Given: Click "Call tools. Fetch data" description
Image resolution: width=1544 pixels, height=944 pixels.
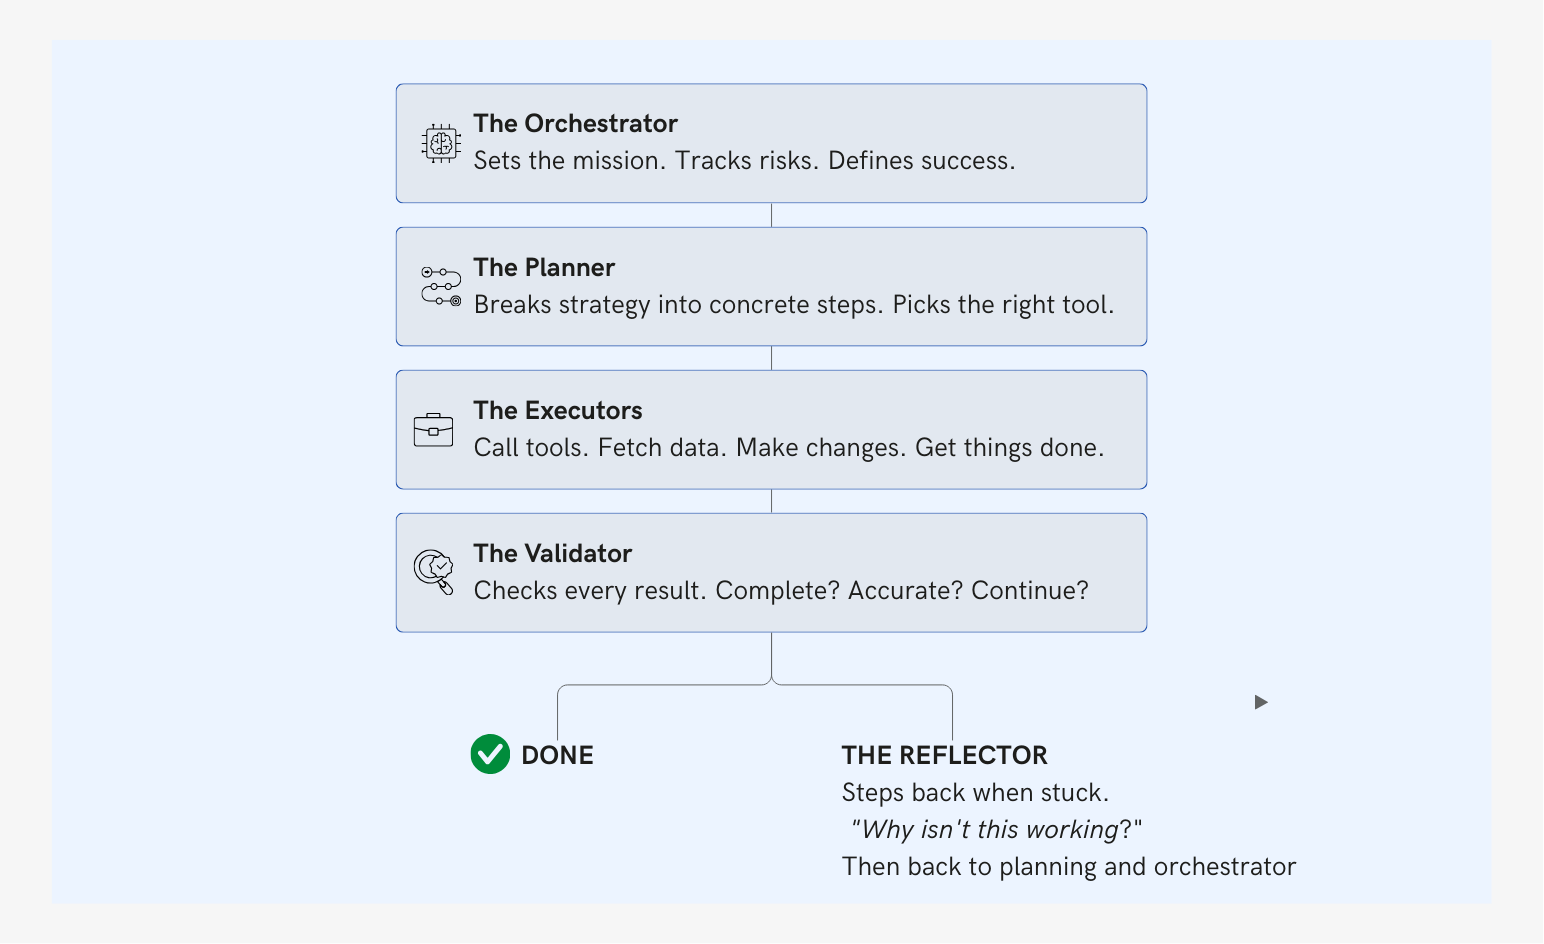Looking at the screenshot, I should (789, 448).
